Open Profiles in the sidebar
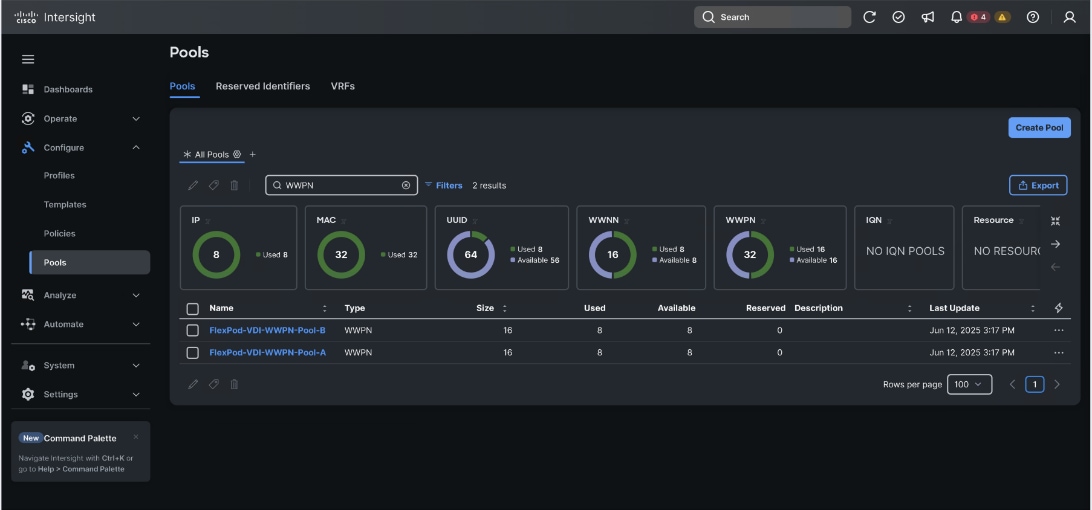This screenshot has height=510, width=1092. [59, 176]
